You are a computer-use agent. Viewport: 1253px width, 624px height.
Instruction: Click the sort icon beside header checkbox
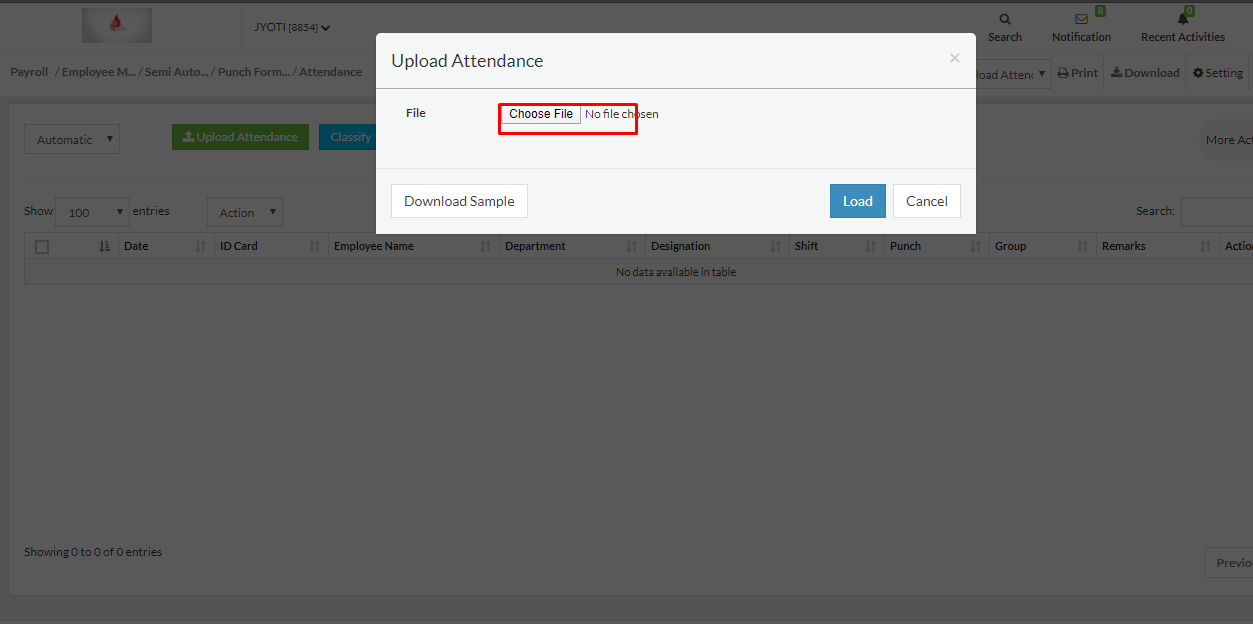[x=104, y=246]
